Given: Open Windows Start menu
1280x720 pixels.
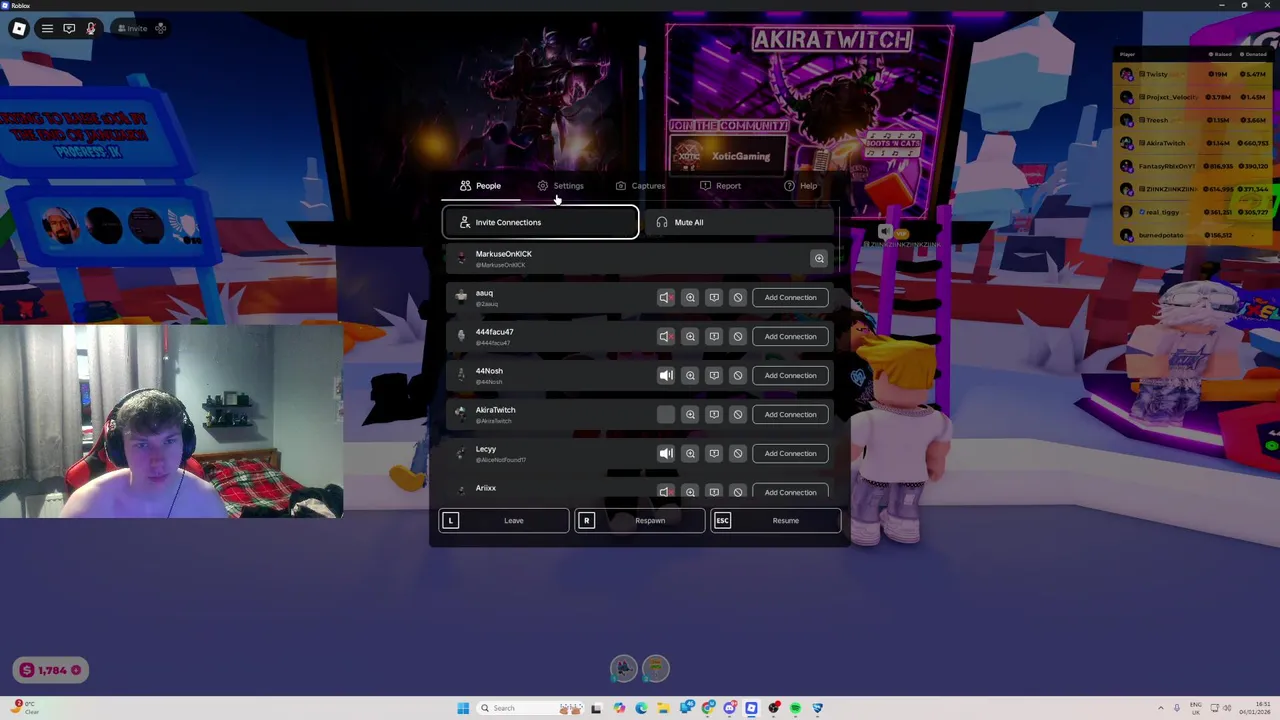Looking at the screenshot, I should [x=463, y=708].
